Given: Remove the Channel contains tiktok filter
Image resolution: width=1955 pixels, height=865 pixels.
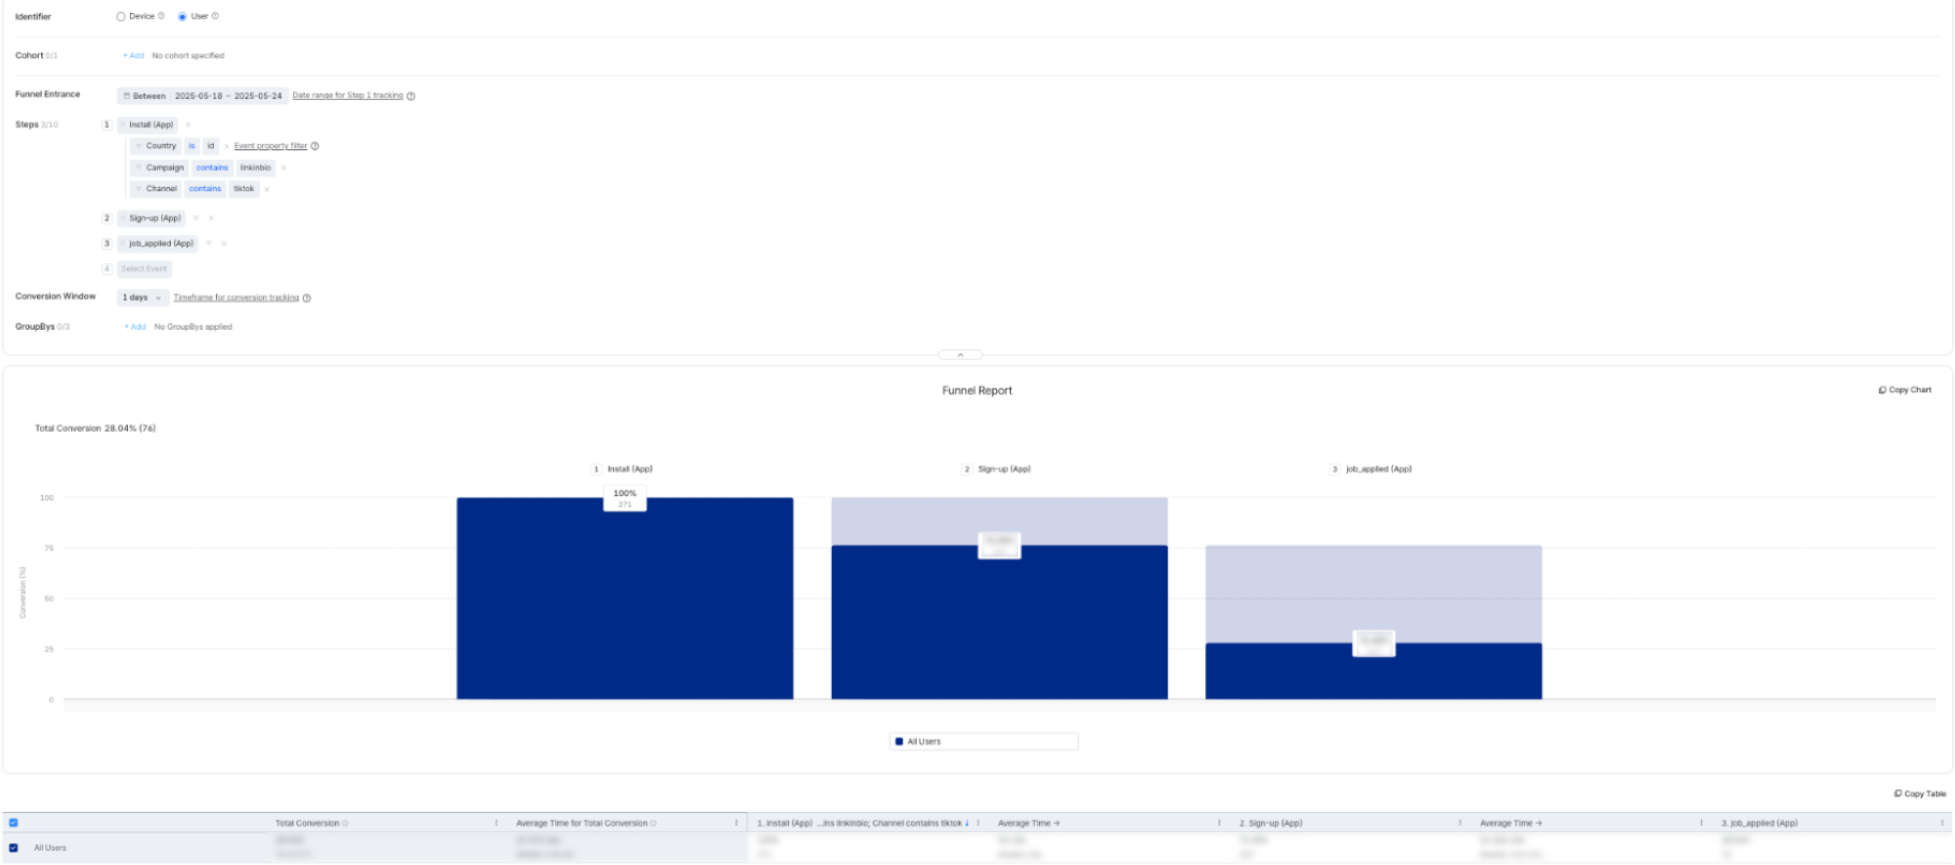Looking at the screenshot, I should pyautogui.click(x=267, y=189).
